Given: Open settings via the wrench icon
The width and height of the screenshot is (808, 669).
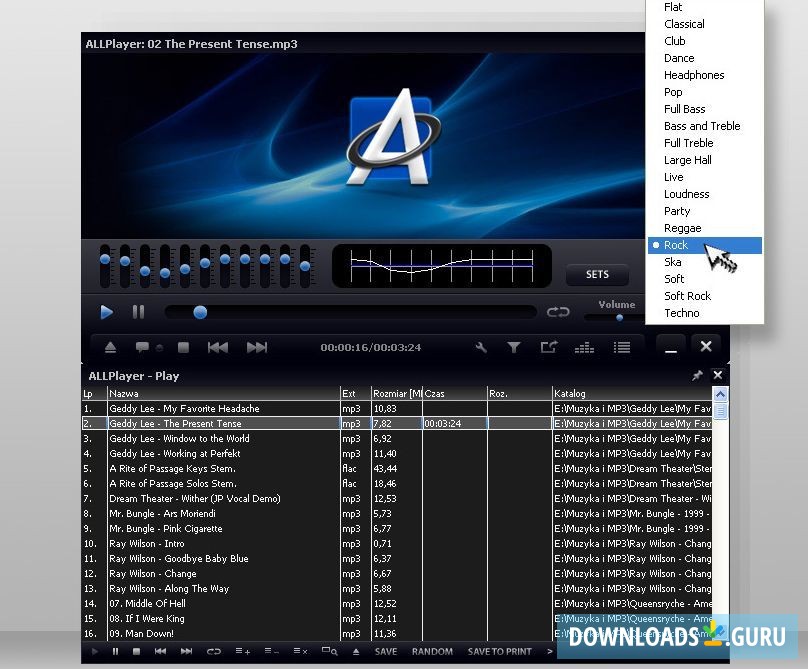Looking at the screenshot, I should coord(481,347).
